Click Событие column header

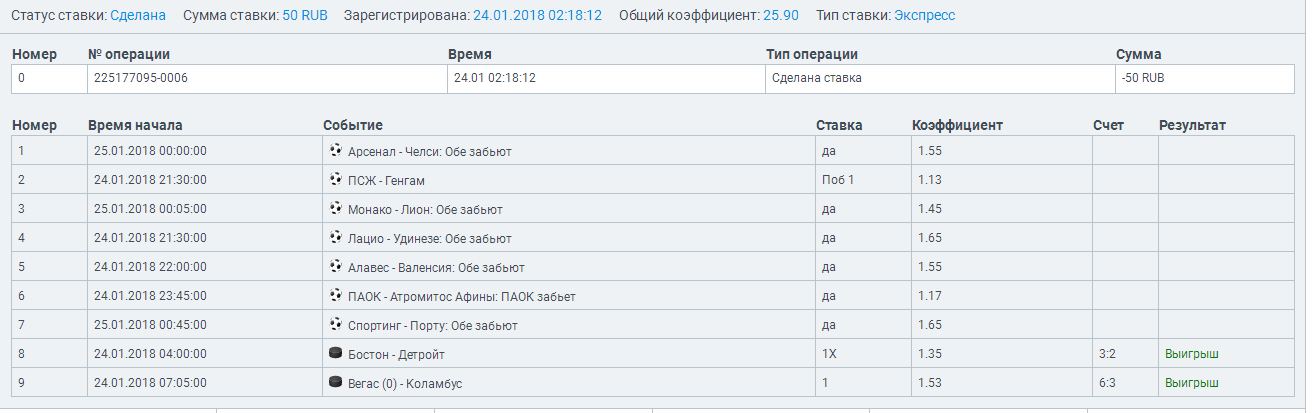[353, 125]
